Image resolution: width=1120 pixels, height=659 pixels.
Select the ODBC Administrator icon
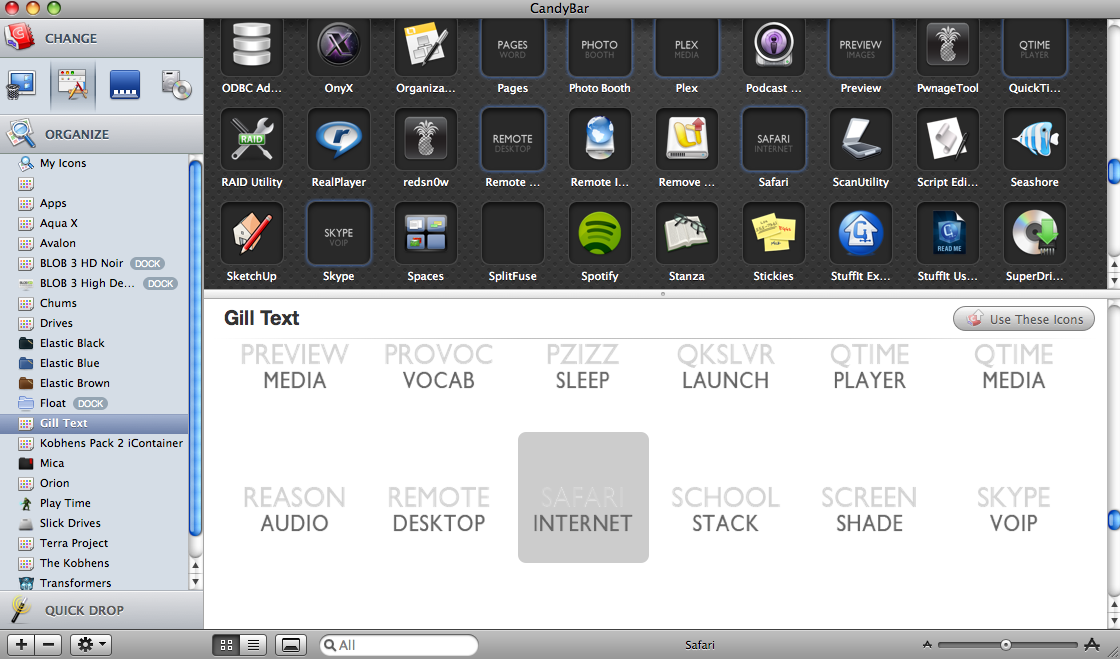coord(251,45)
